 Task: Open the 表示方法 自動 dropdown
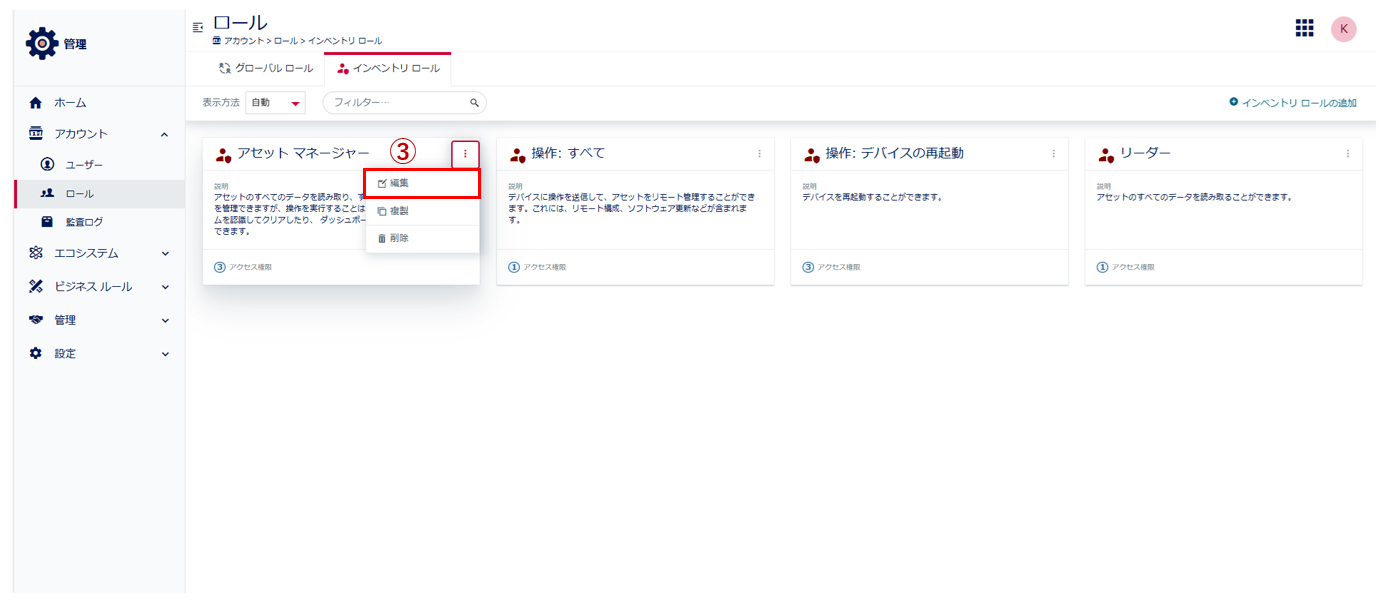click(275, 103)
